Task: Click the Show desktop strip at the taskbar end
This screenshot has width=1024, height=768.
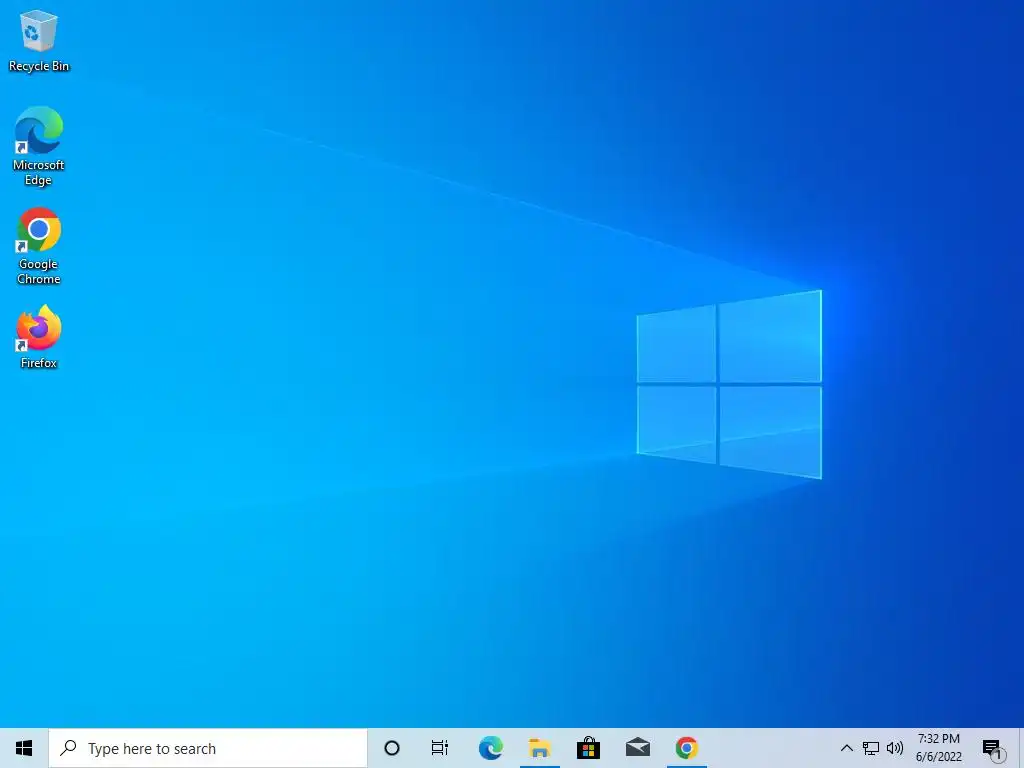Action: click(1021, 748)
